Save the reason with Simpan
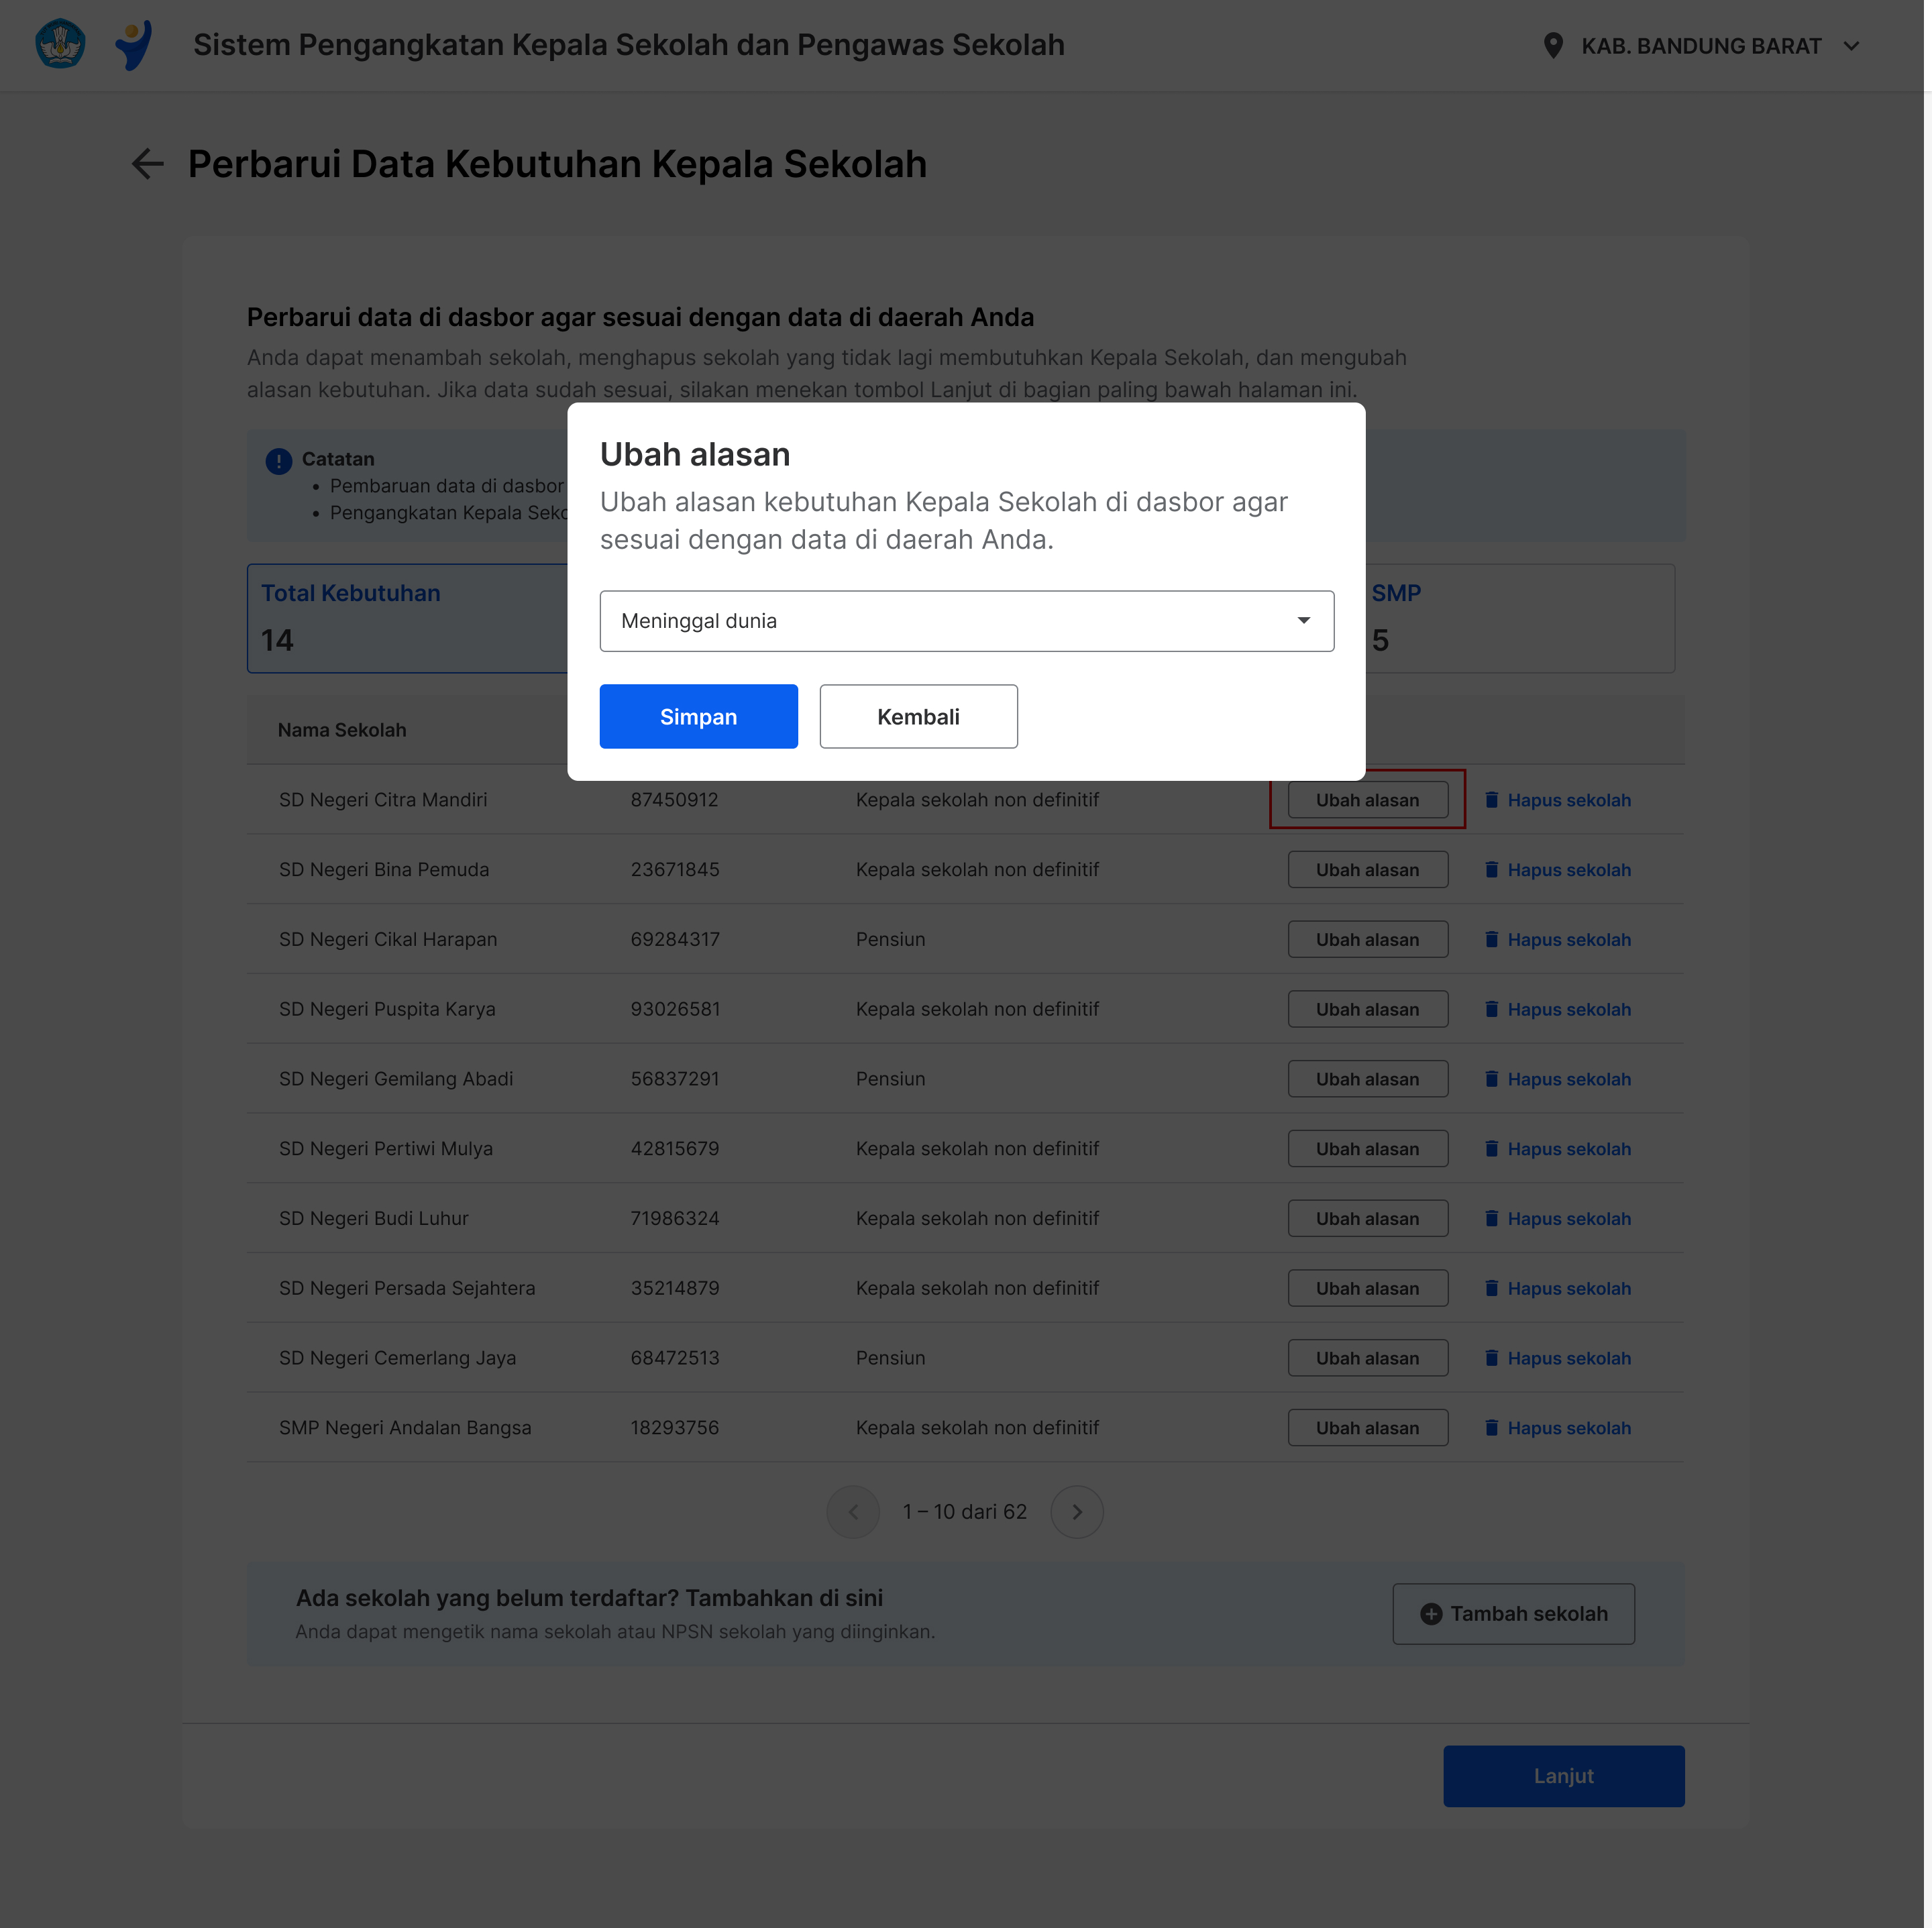Screen dimensions: 1932x1928 (x=698, y=716)
